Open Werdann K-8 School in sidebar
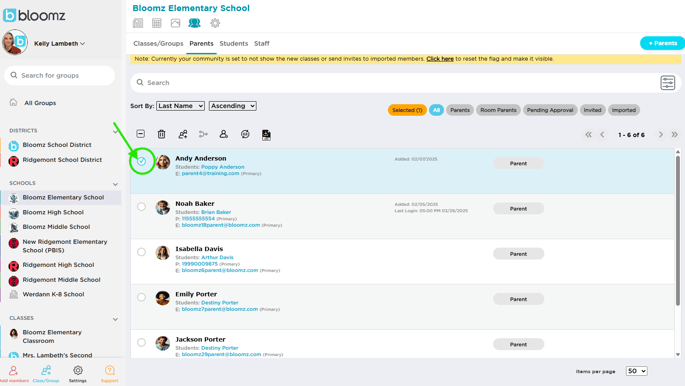 (53, 294)
